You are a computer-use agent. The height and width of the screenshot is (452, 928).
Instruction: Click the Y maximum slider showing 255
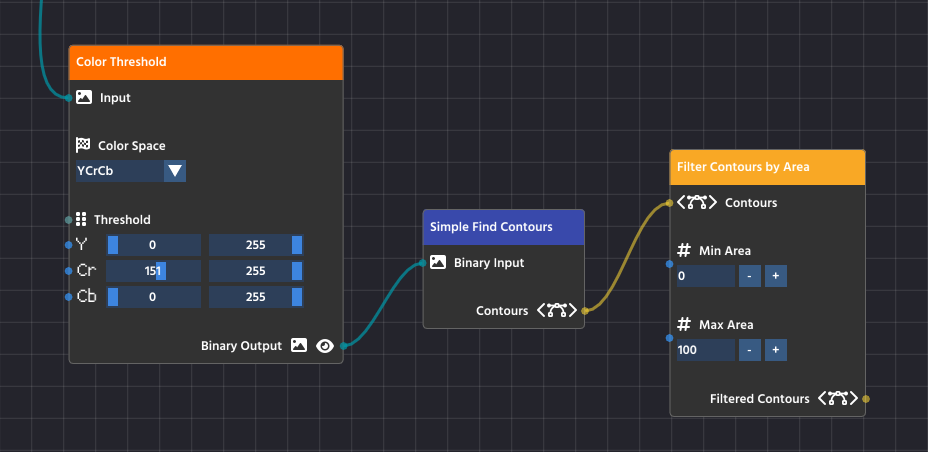255,245
